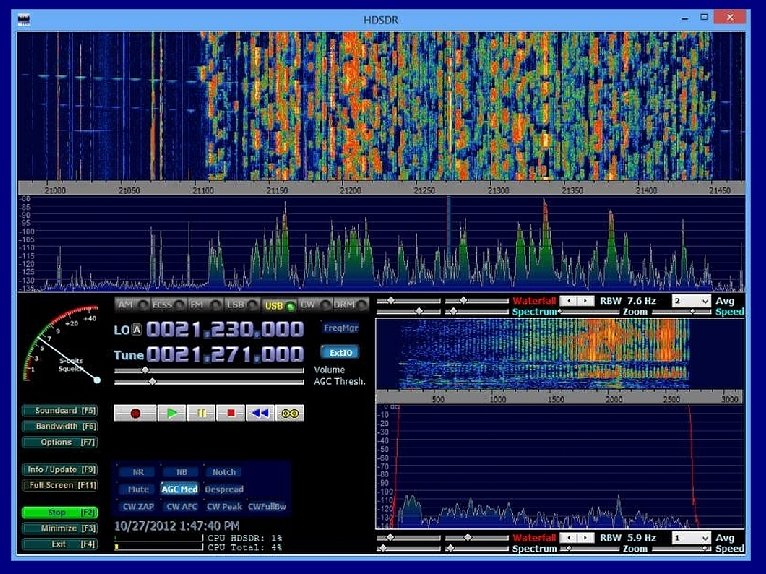
Task: Select FM demodulation mode
Action: click(x=205, y=305)
